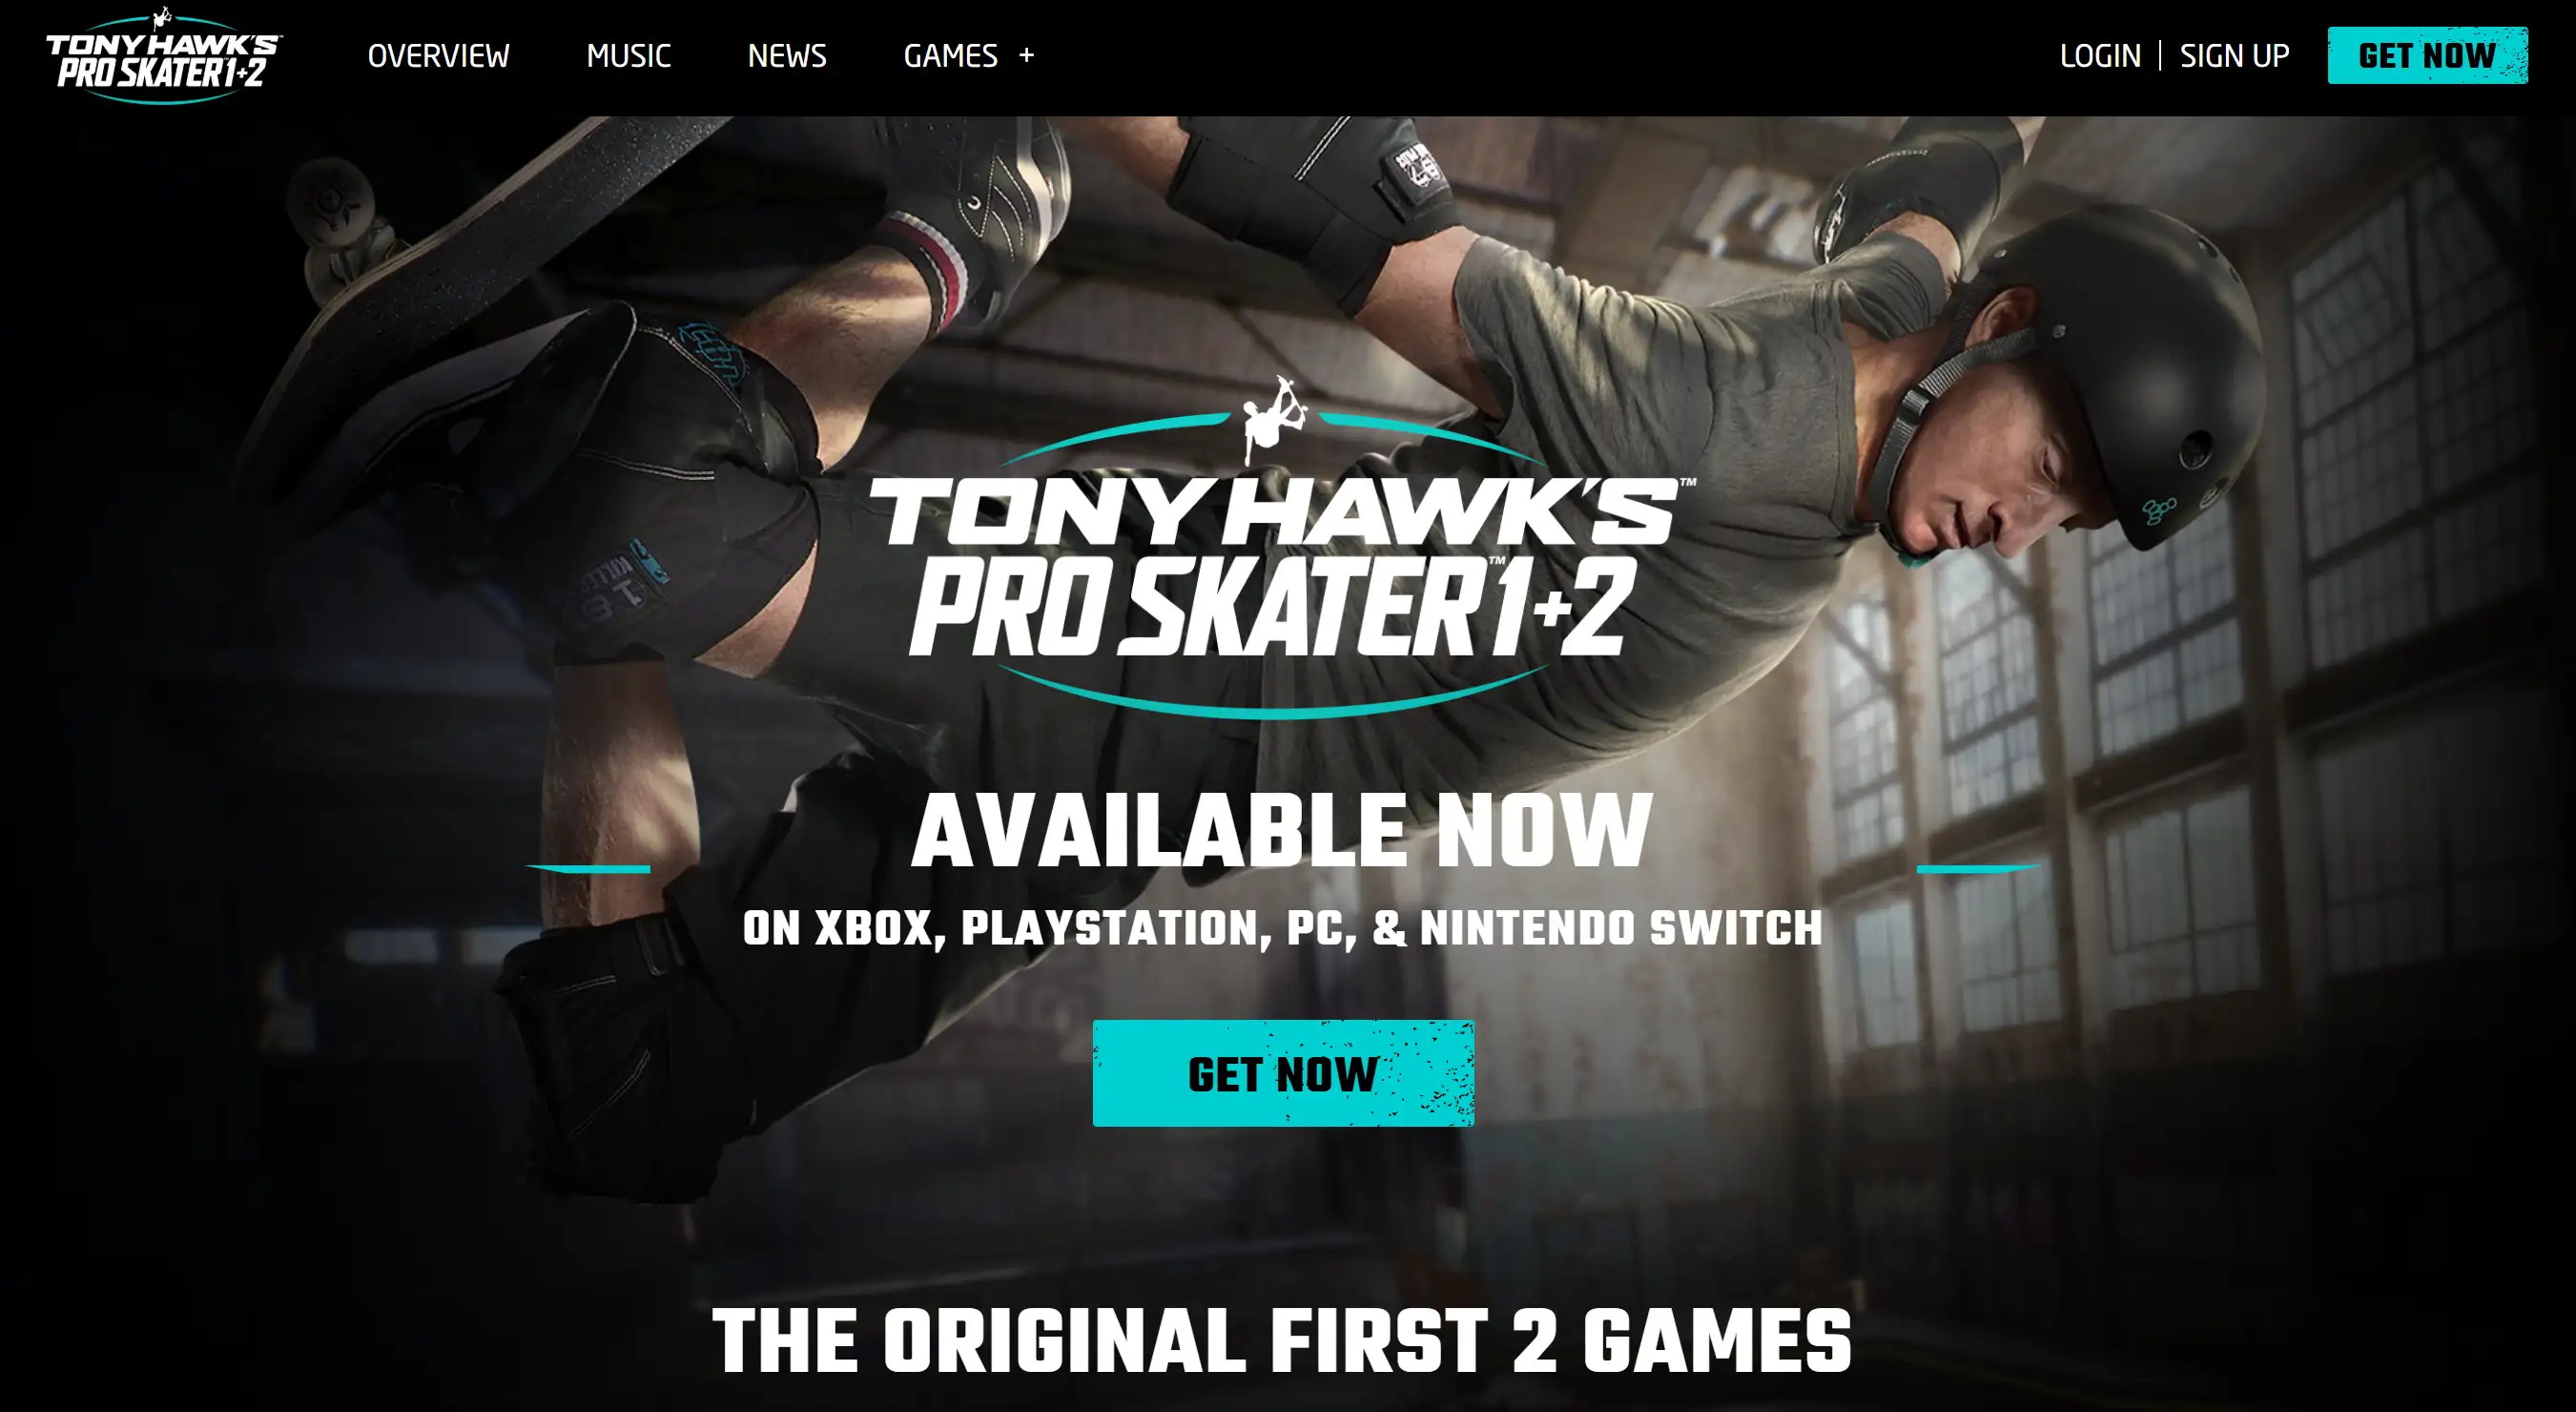
Task: Click the teal emblem on the skater's helmet
Action: click(x=2158, y=510)
